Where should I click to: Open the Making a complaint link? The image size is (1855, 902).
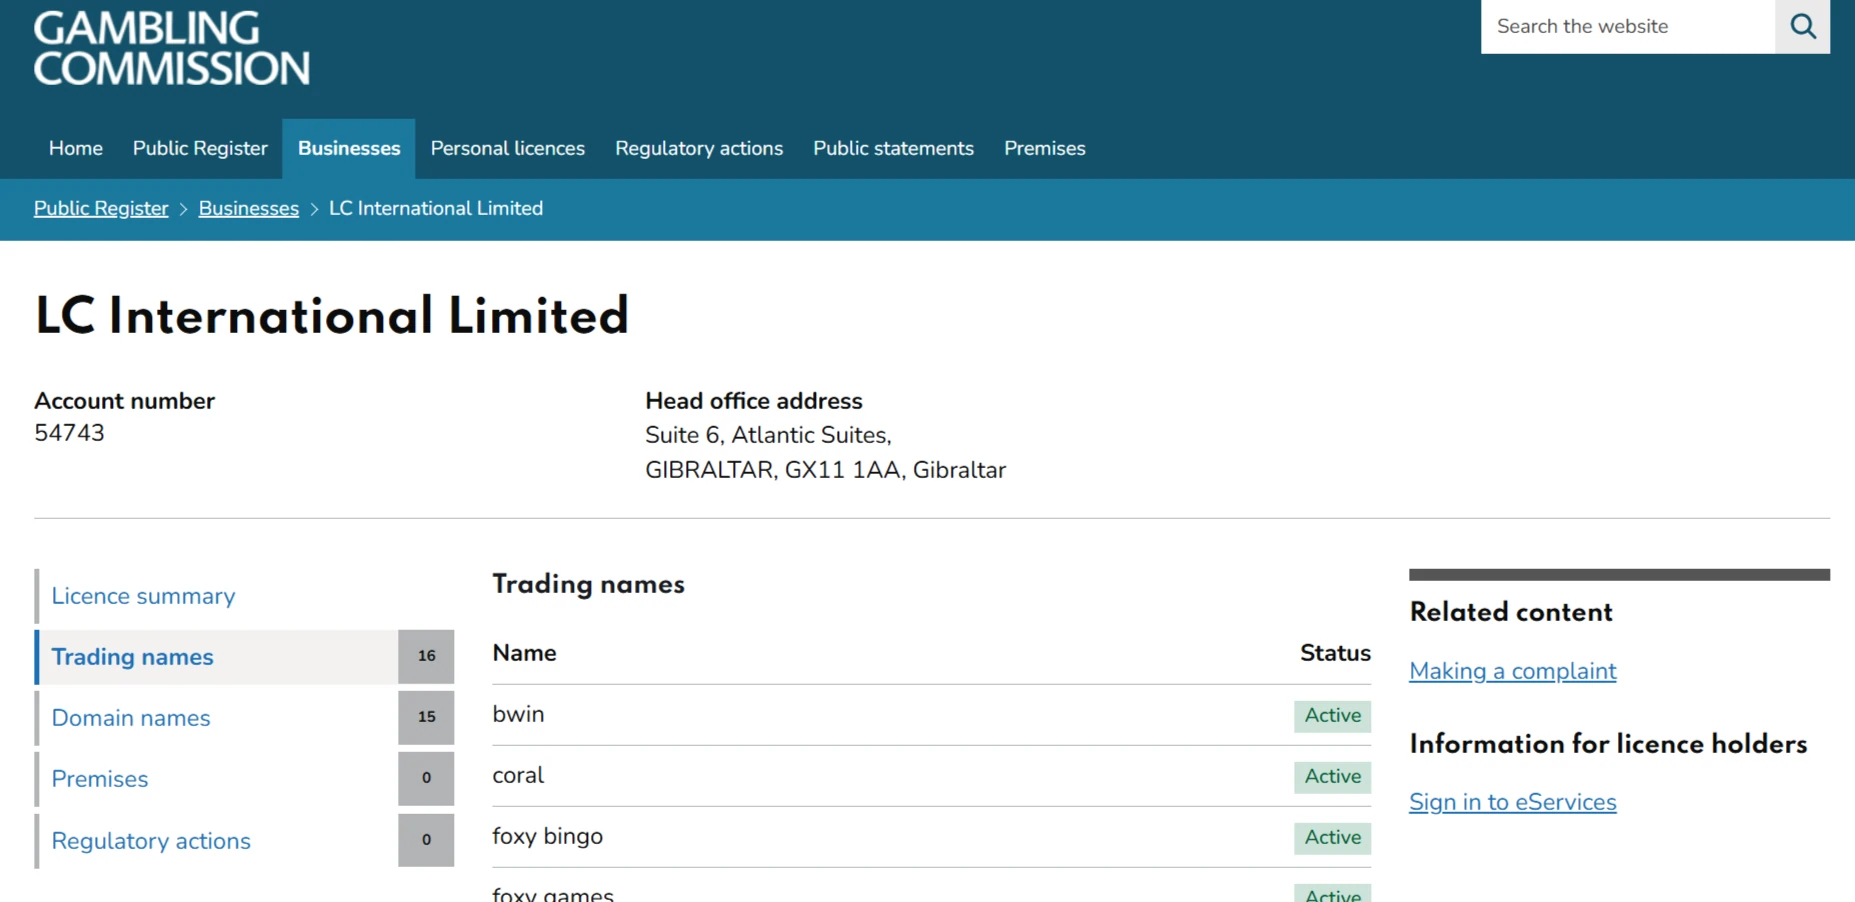click(x=1512, y=671)
